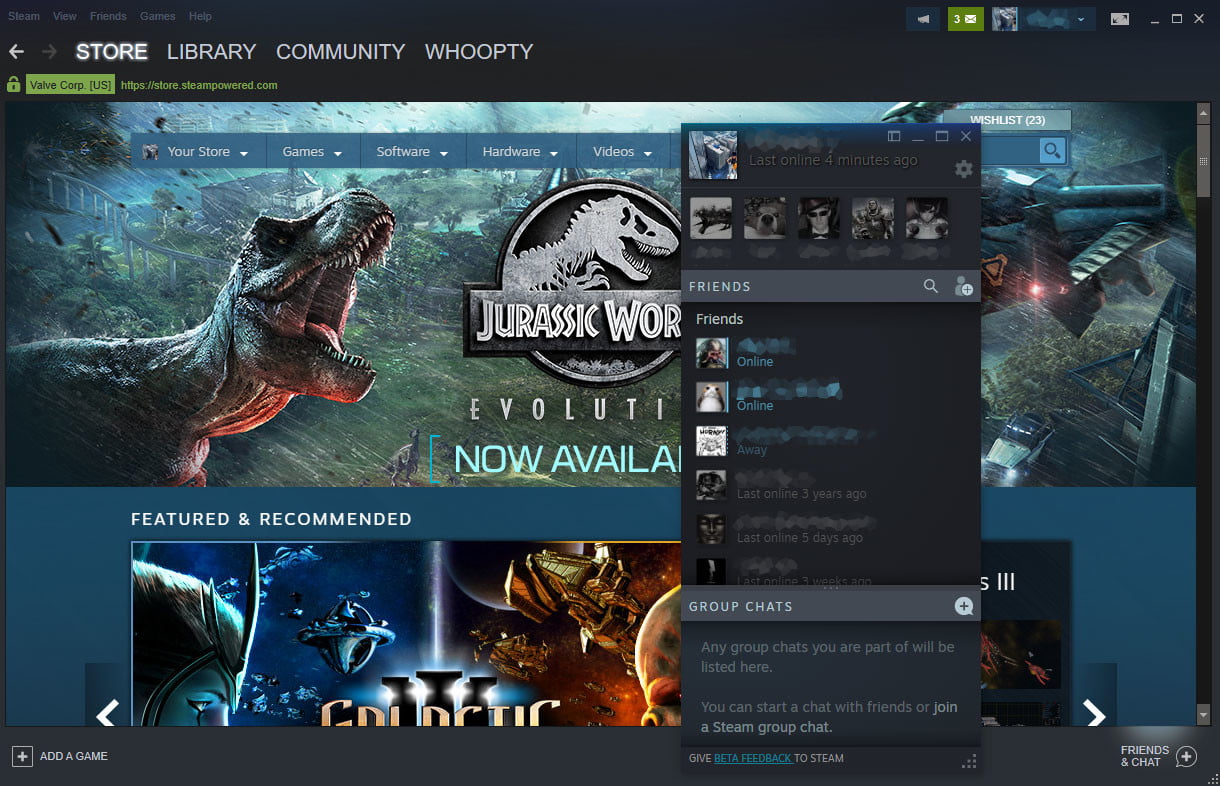1220x786 pixels.
Task: Open the featured space strategy game artwork
Action: tap(406, 634)
